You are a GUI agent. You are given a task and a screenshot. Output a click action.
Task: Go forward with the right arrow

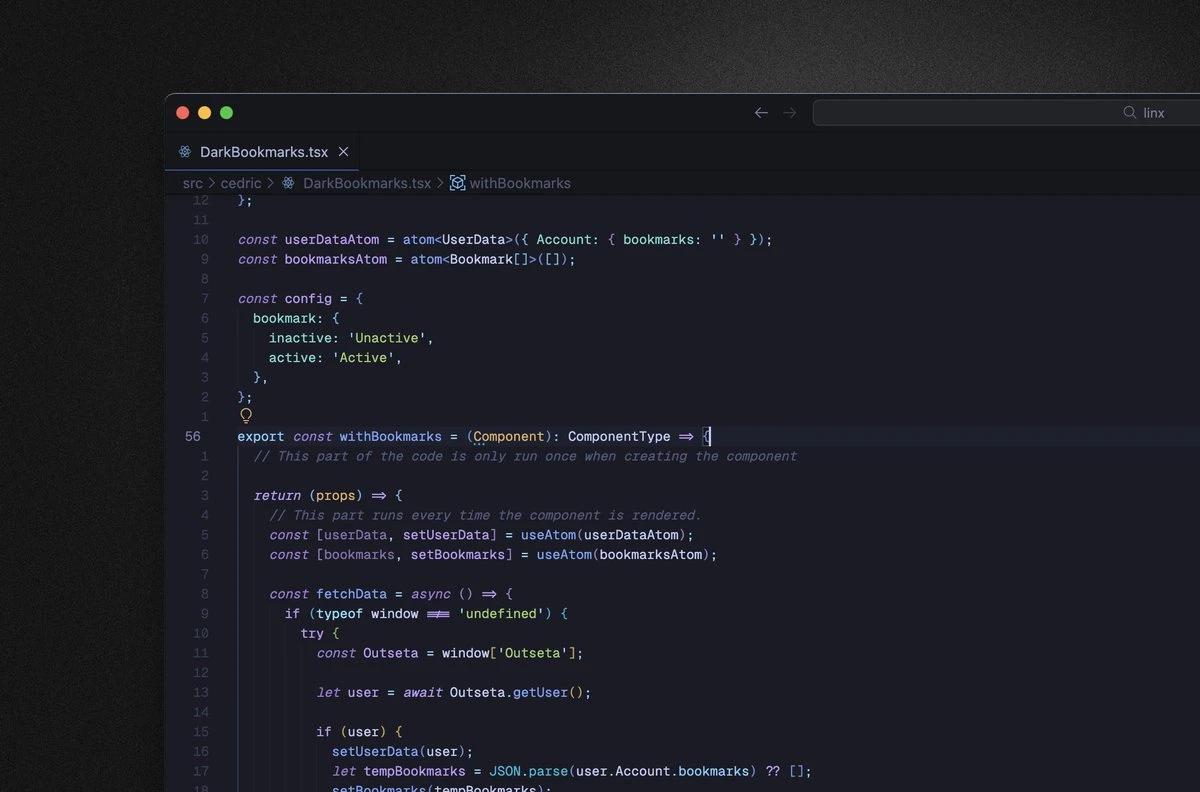tap(790, 113)
